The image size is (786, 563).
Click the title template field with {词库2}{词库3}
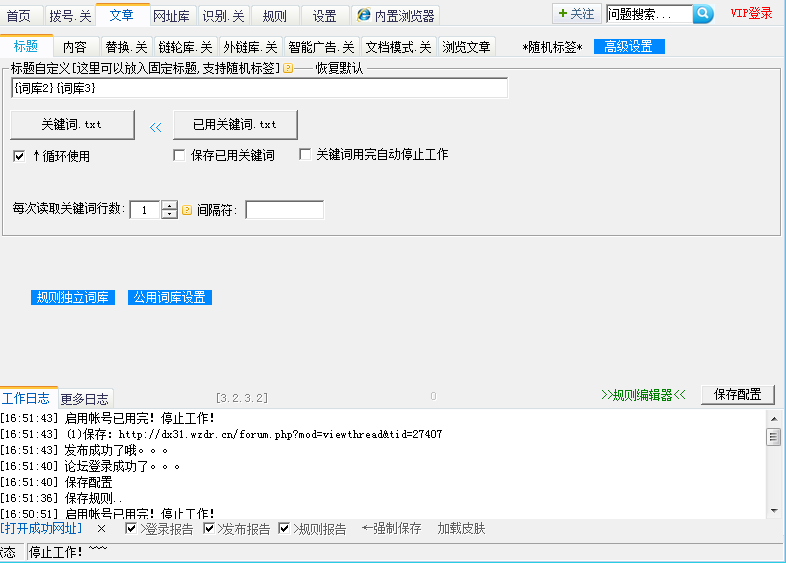click(x=259, y=88)
